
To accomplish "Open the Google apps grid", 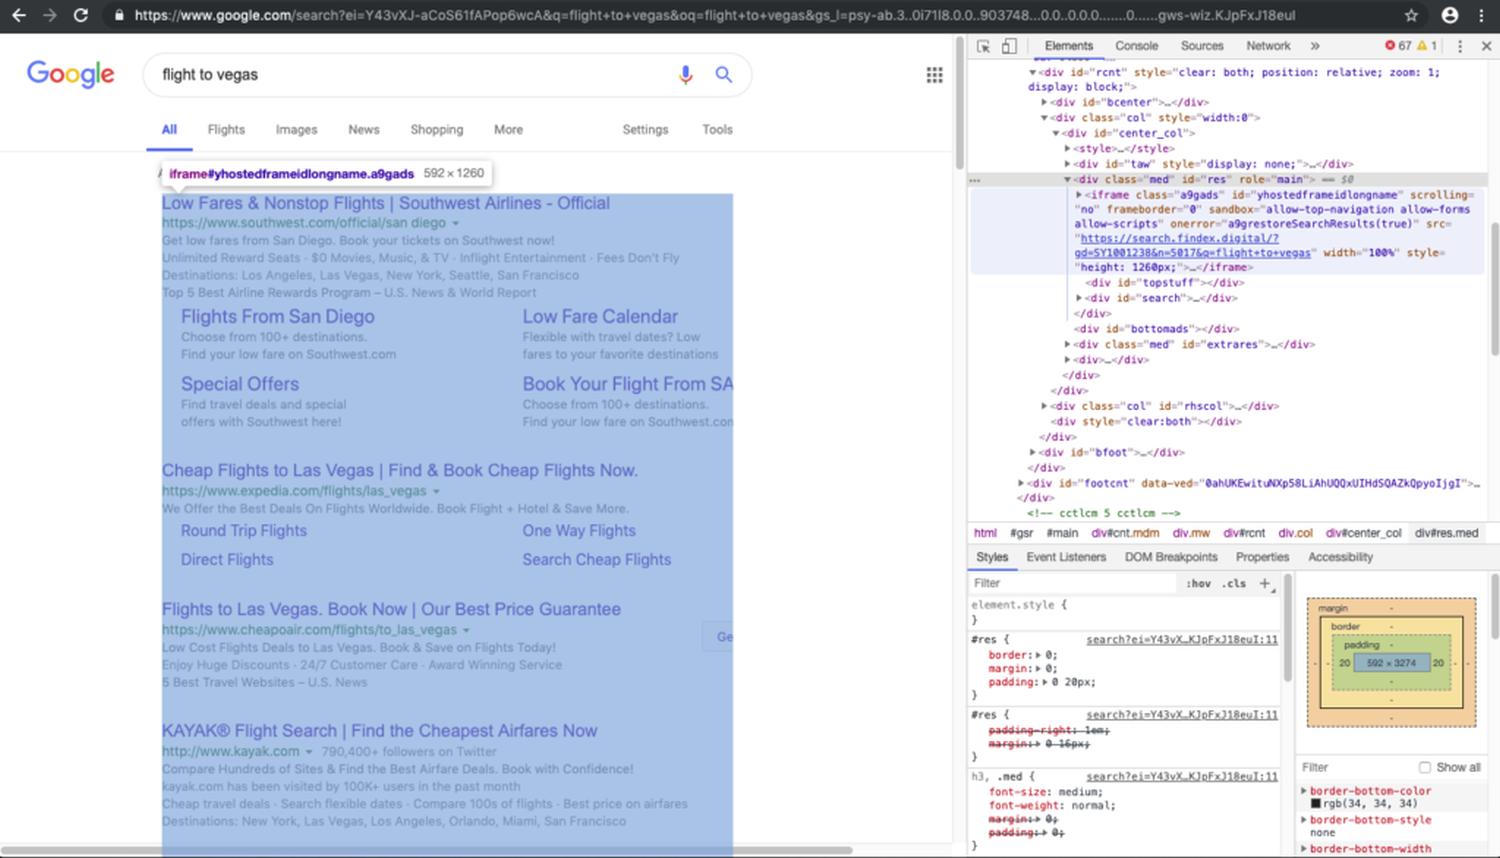I will click(x=934, y=75).
